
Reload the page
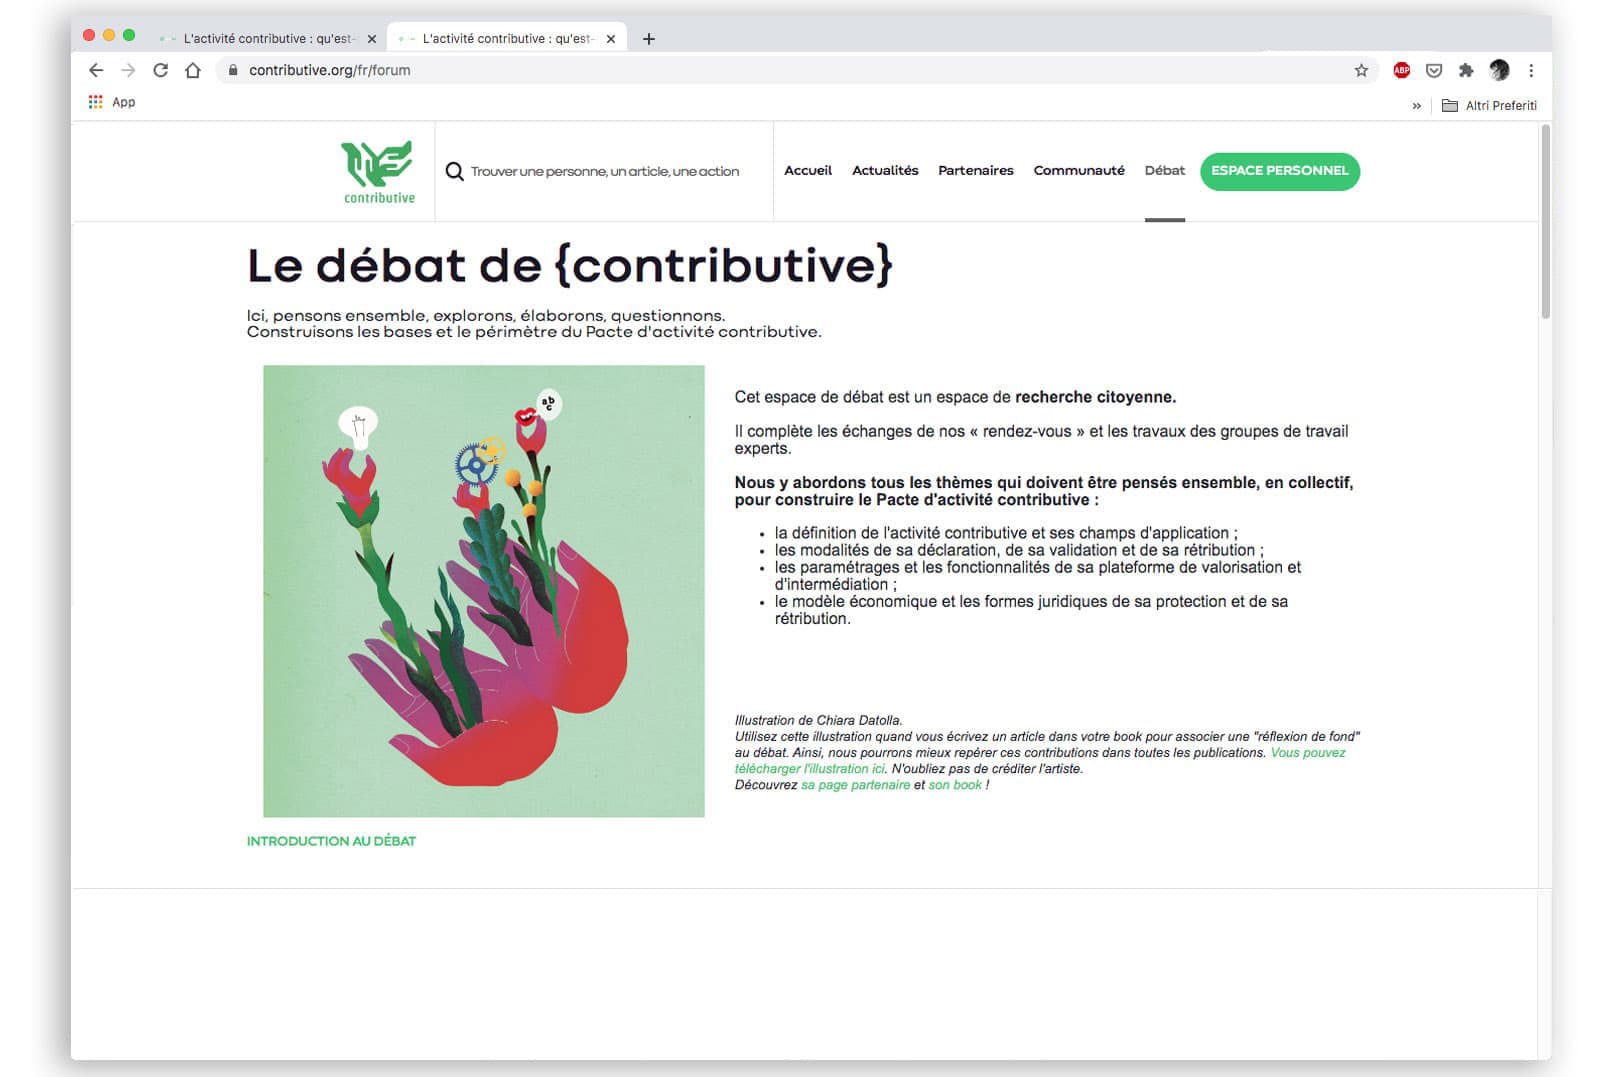(160, 70)
